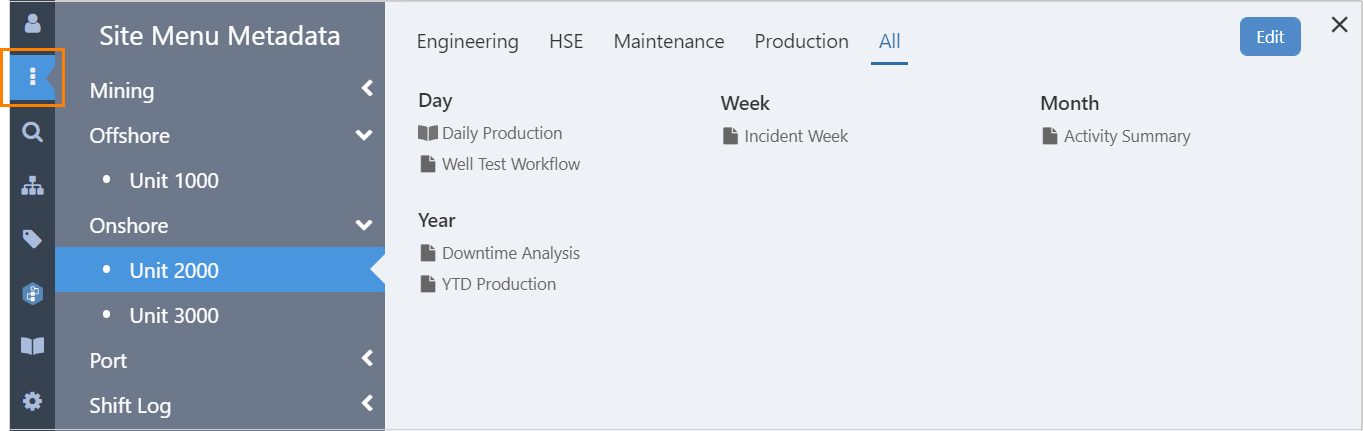Screen dimensions: 1363x431
Task: Open the search magnifier icon
Action: click(33, 132)
